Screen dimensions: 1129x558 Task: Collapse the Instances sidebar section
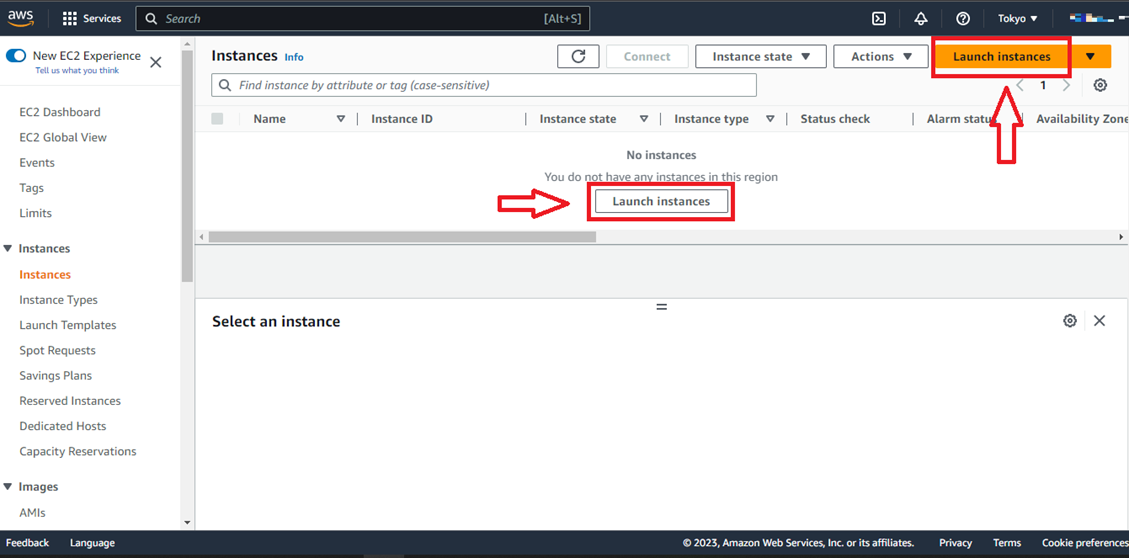pos(8,248)
